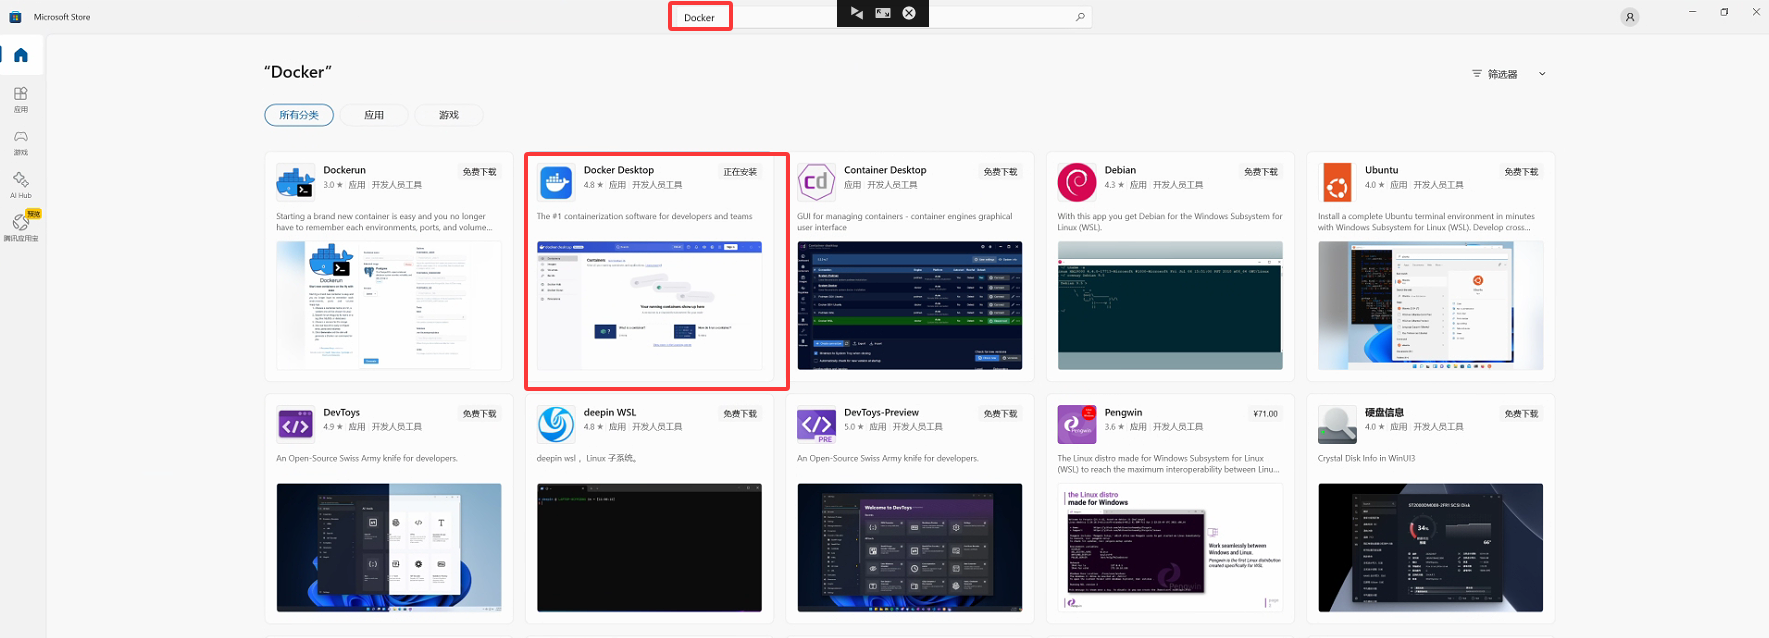
Task: Open the Docker Desktop screenshot thumbnail
Action: click(x=649, y=305)
